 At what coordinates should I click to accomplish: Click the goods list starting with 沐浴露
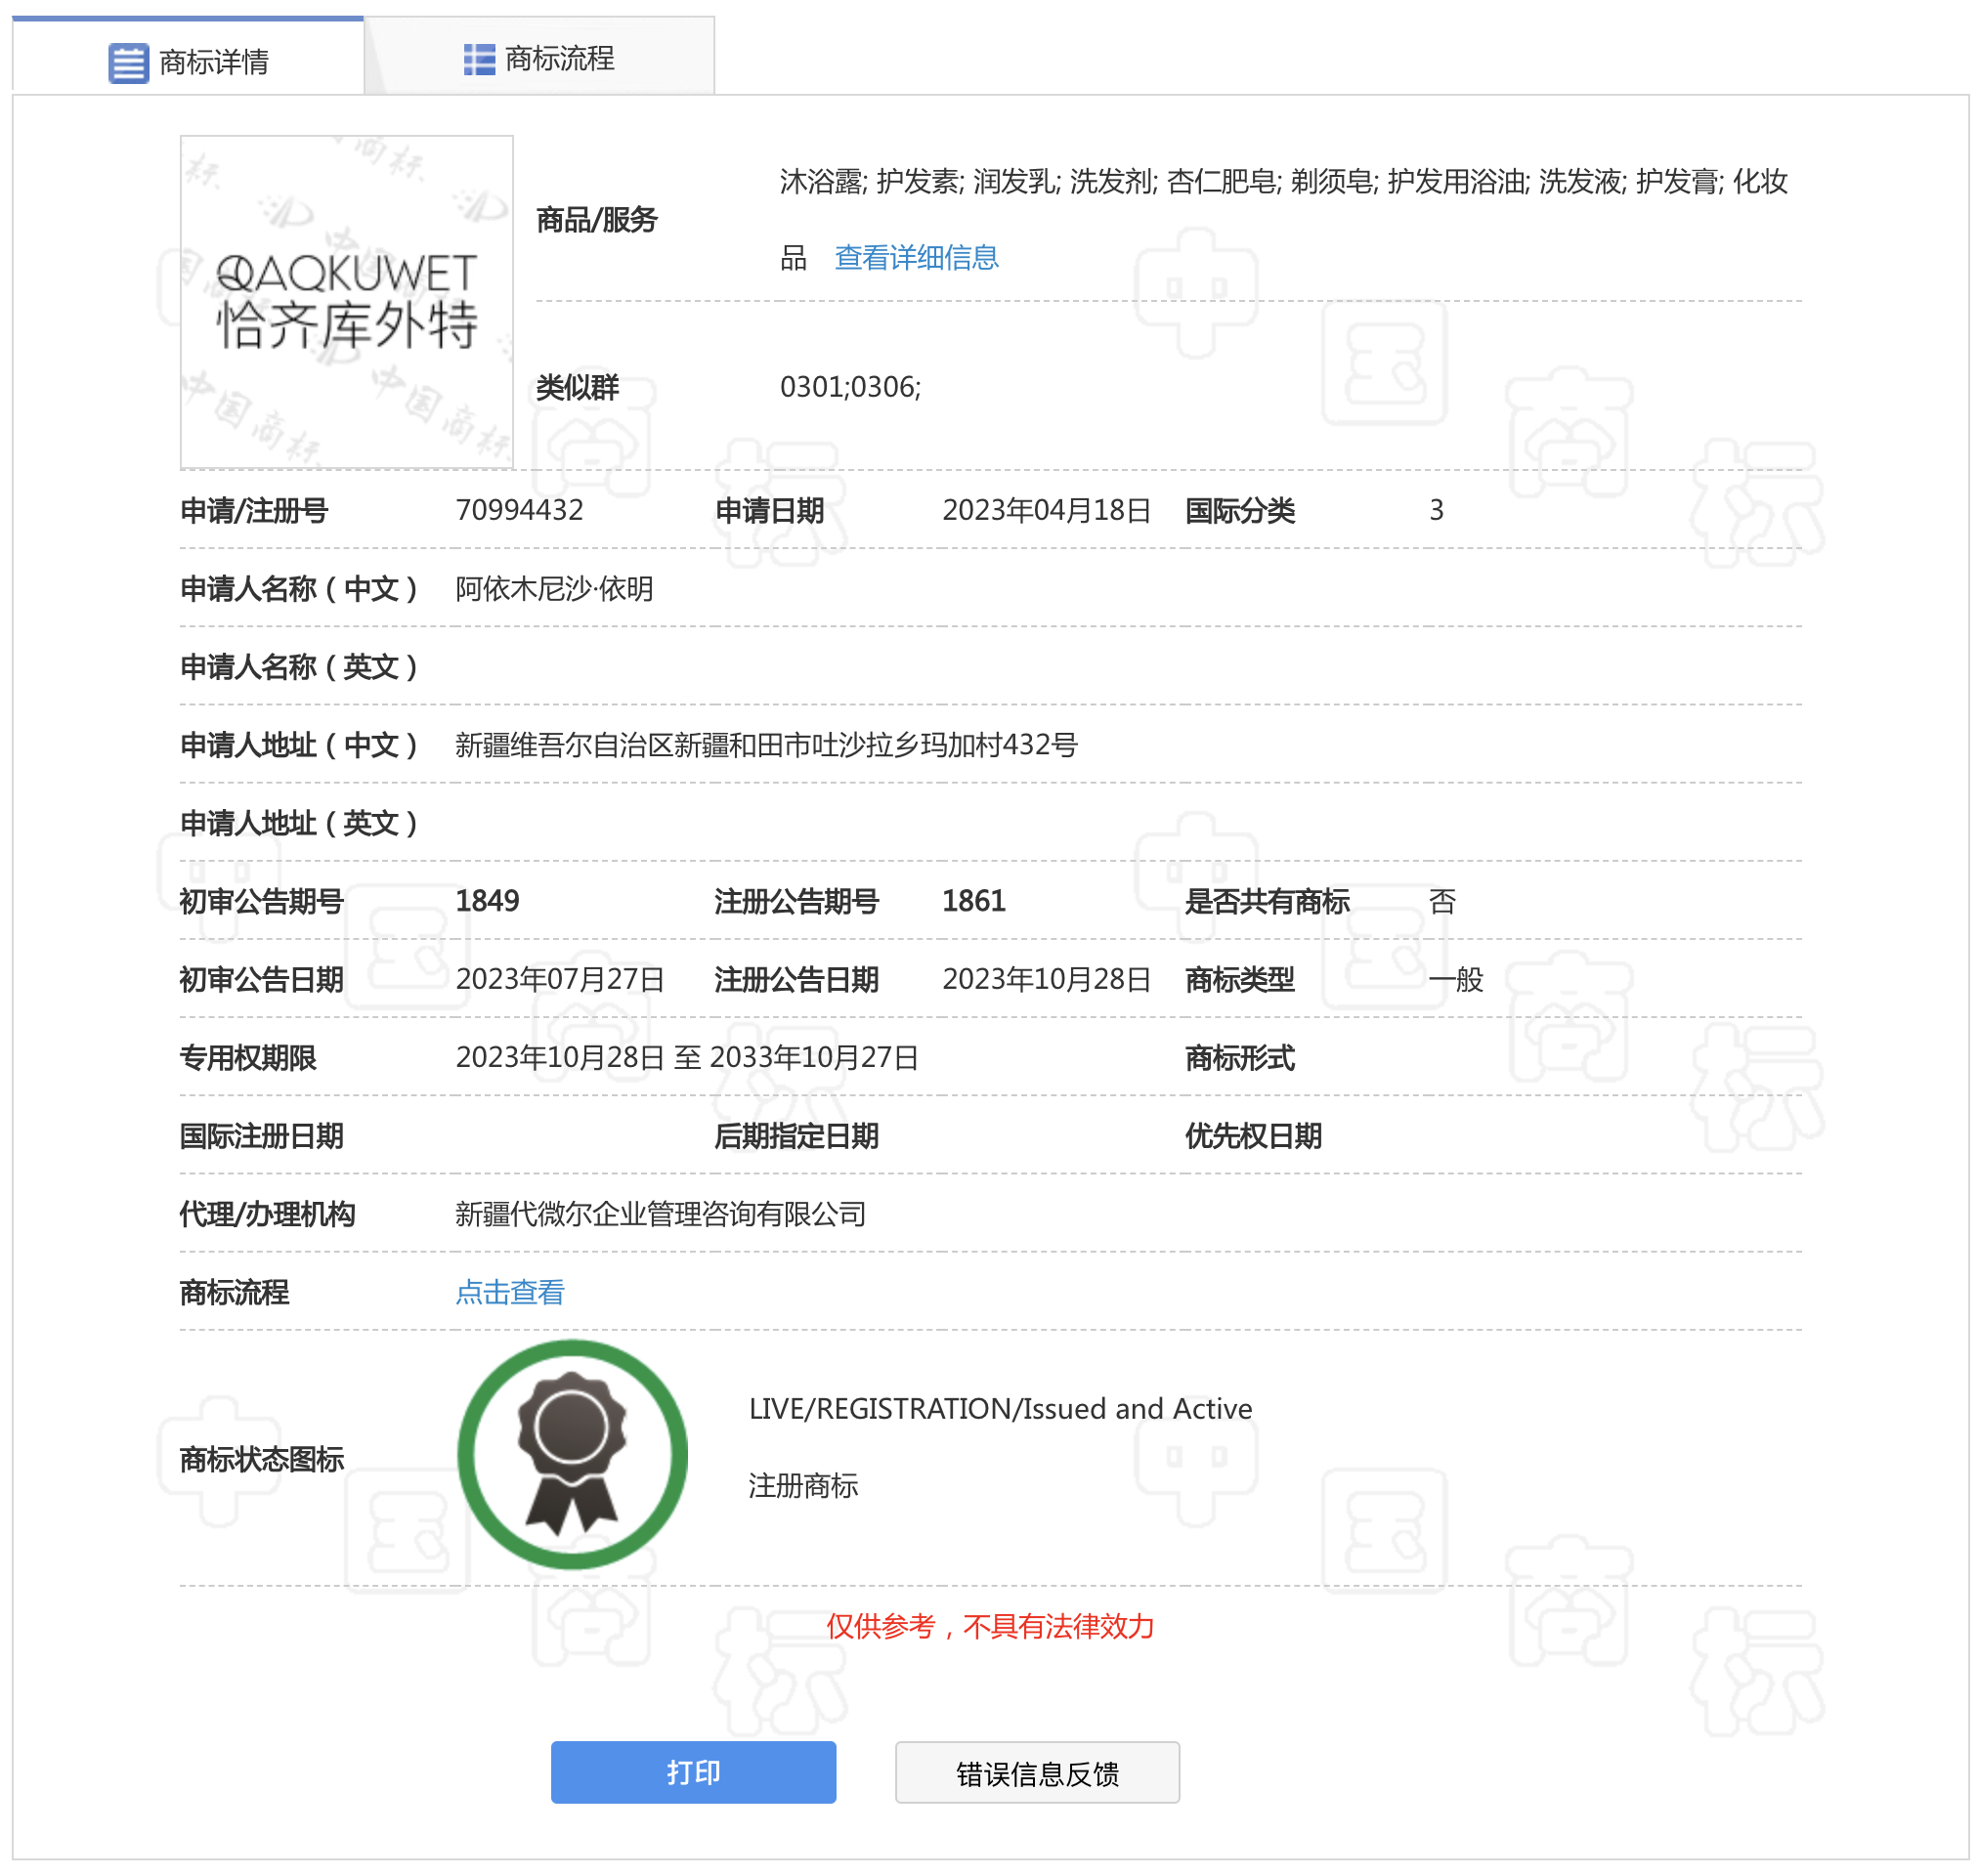coord(1283,219)
